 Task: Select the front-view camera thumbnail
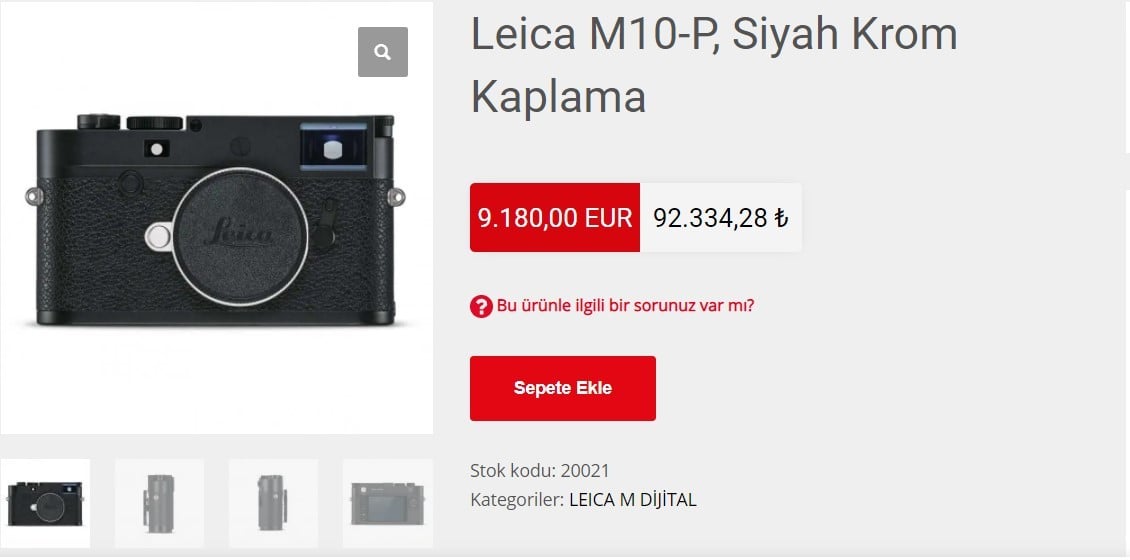pos(45,503)
